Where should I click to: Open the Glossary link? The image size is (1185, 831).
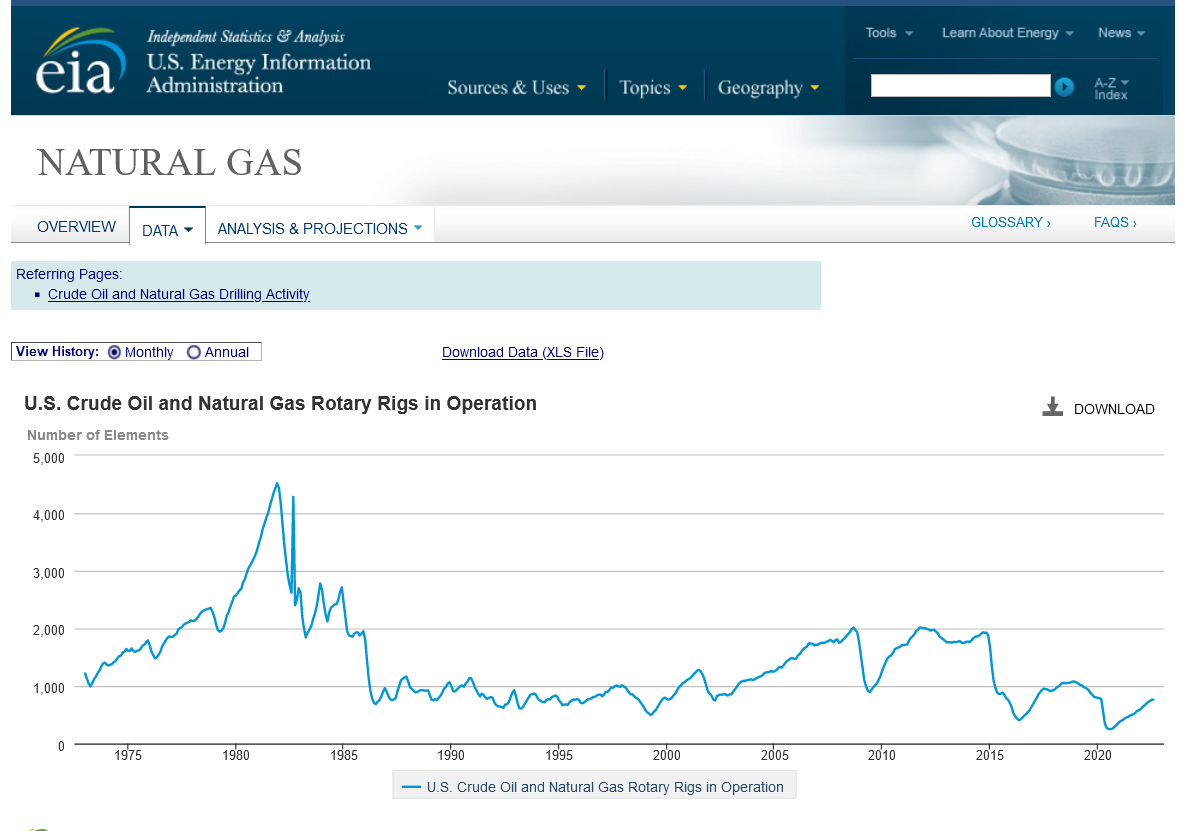pyautogui.click(x=1010, y=222)
